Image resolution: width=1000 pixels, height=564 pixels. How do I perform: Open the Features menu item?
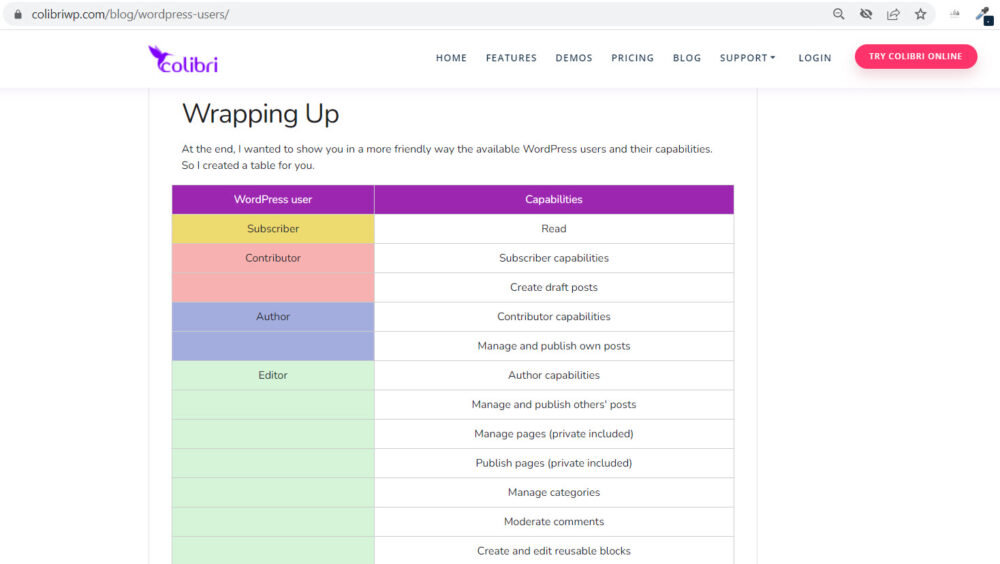tap(511, 58)
